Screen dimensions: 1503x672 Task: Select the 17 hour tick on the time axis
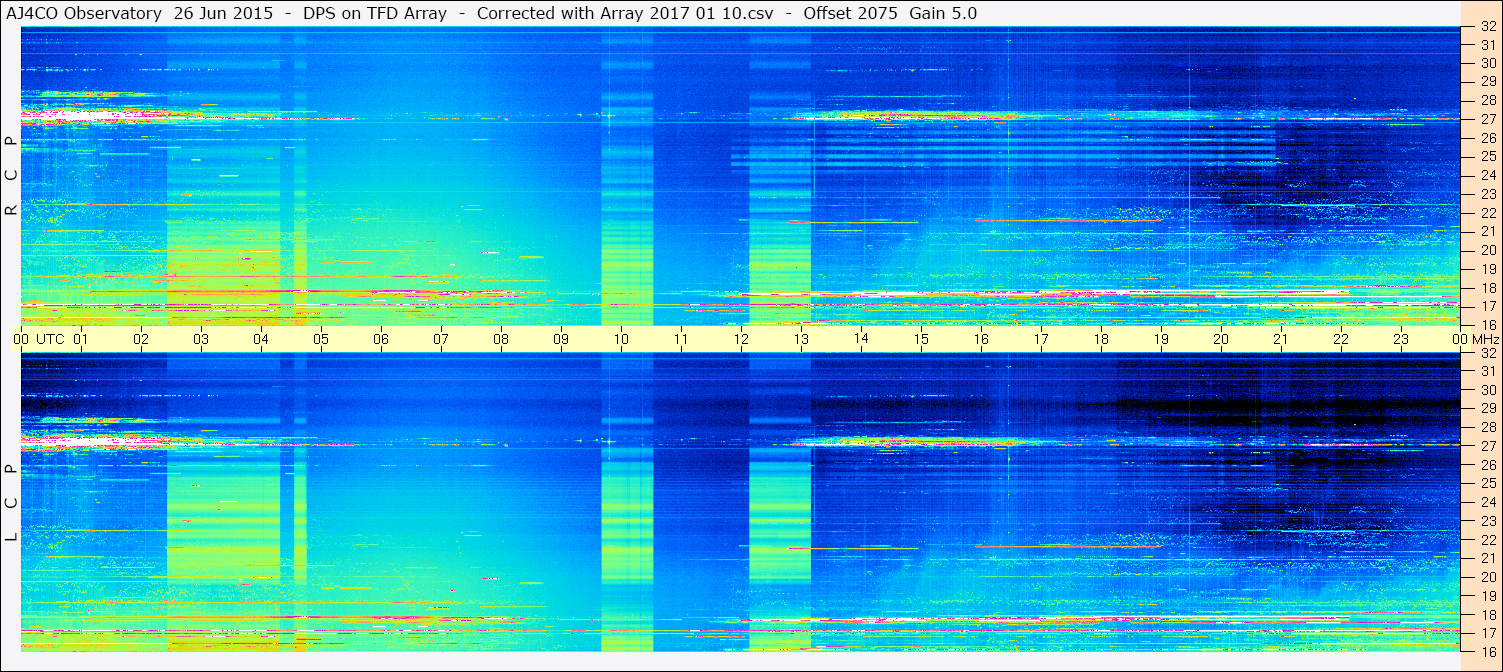pyautogui.click(x=1041, y=339)
